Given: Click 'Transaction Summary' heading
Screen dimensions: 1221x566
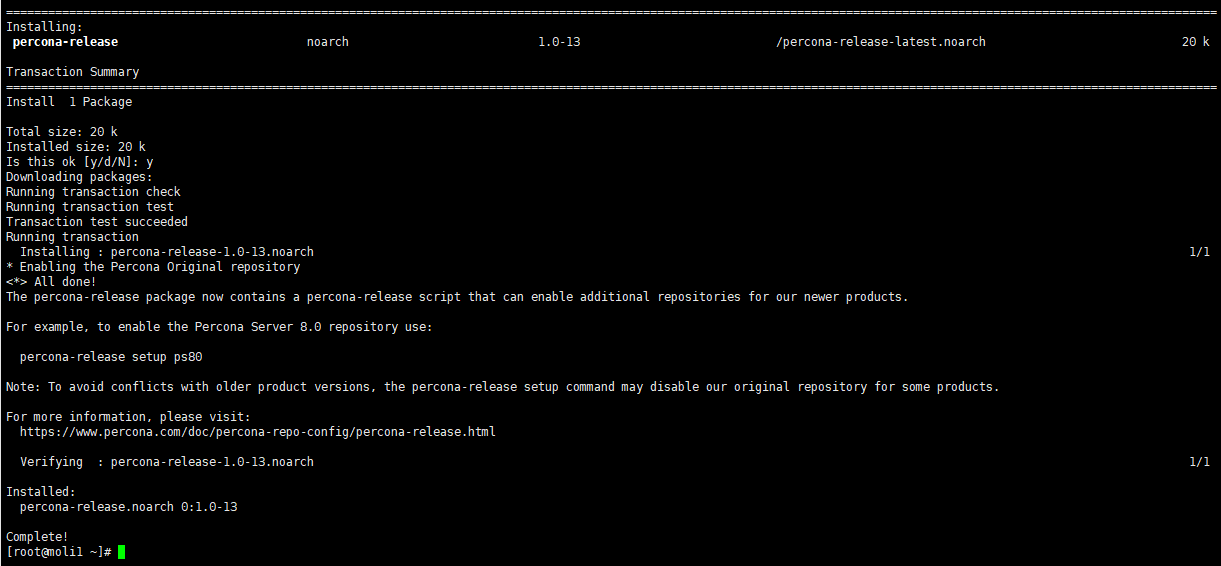Looking at the screenshot, I should tap(73, 72).
